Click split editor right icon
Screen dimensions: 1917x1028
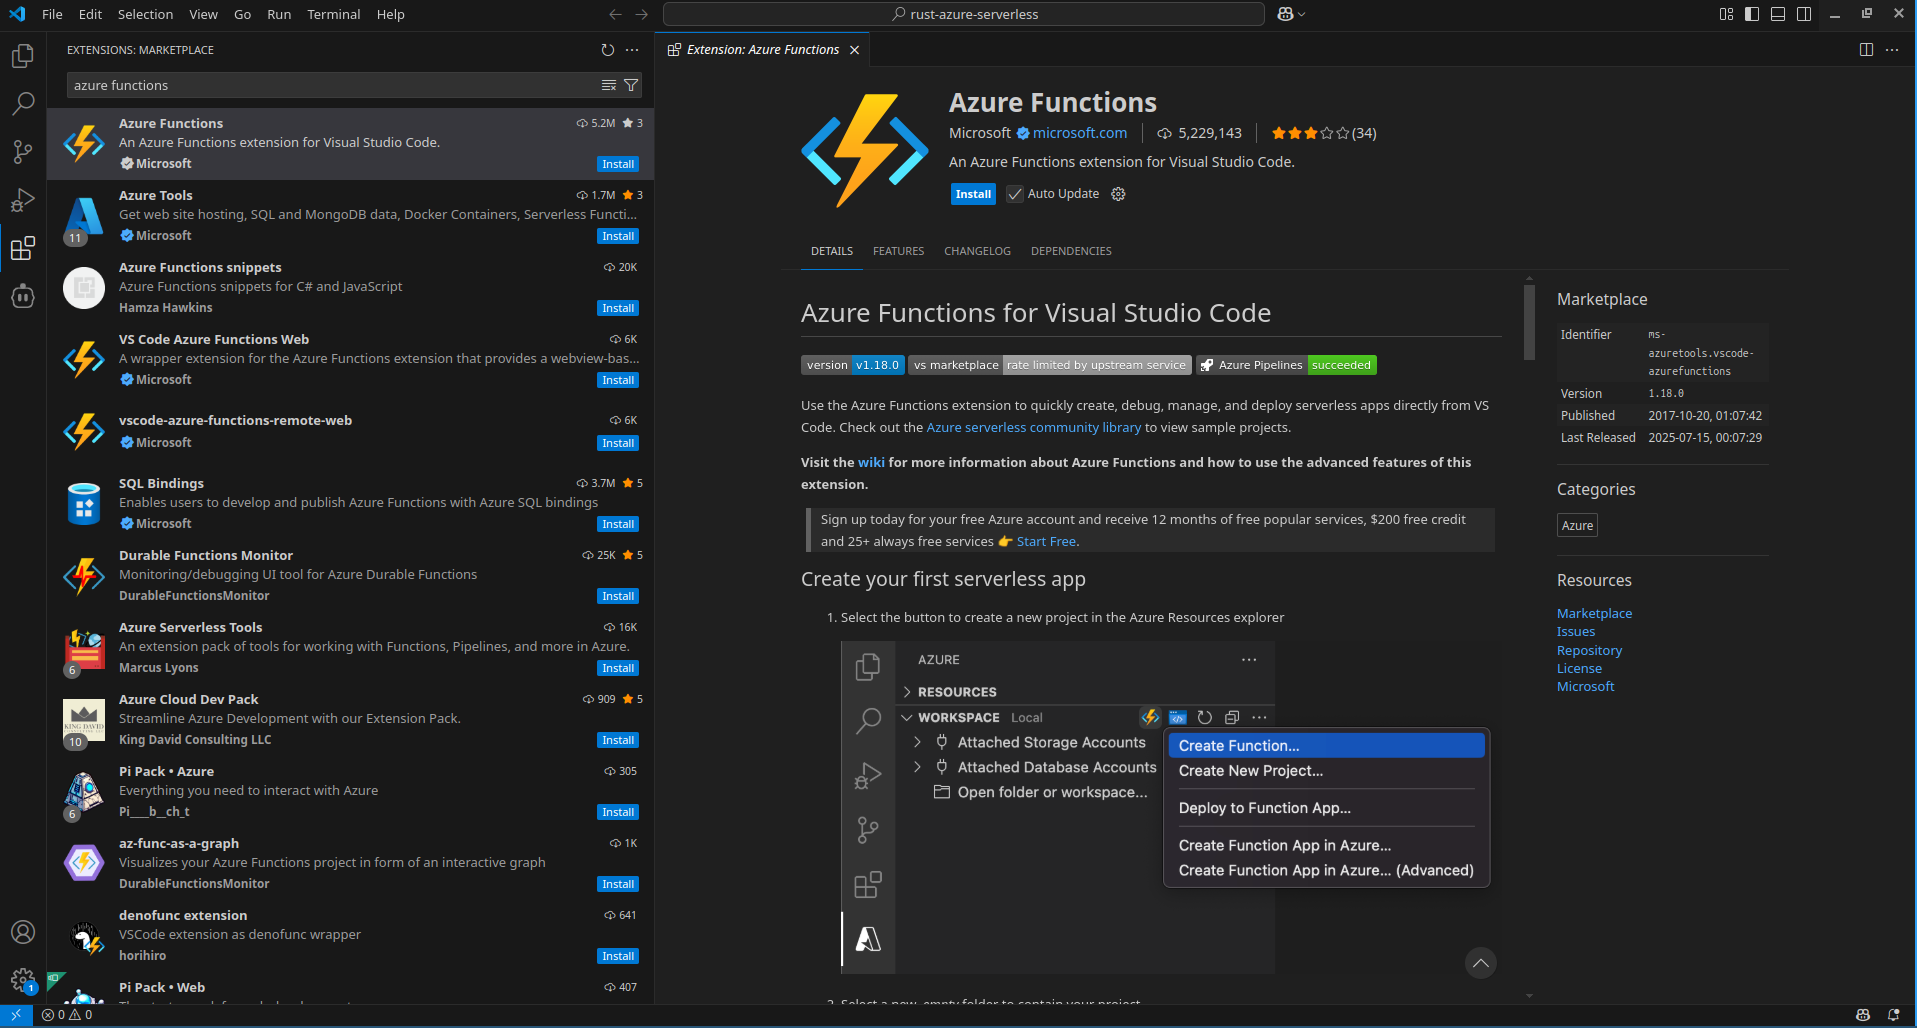(1866, 50)
